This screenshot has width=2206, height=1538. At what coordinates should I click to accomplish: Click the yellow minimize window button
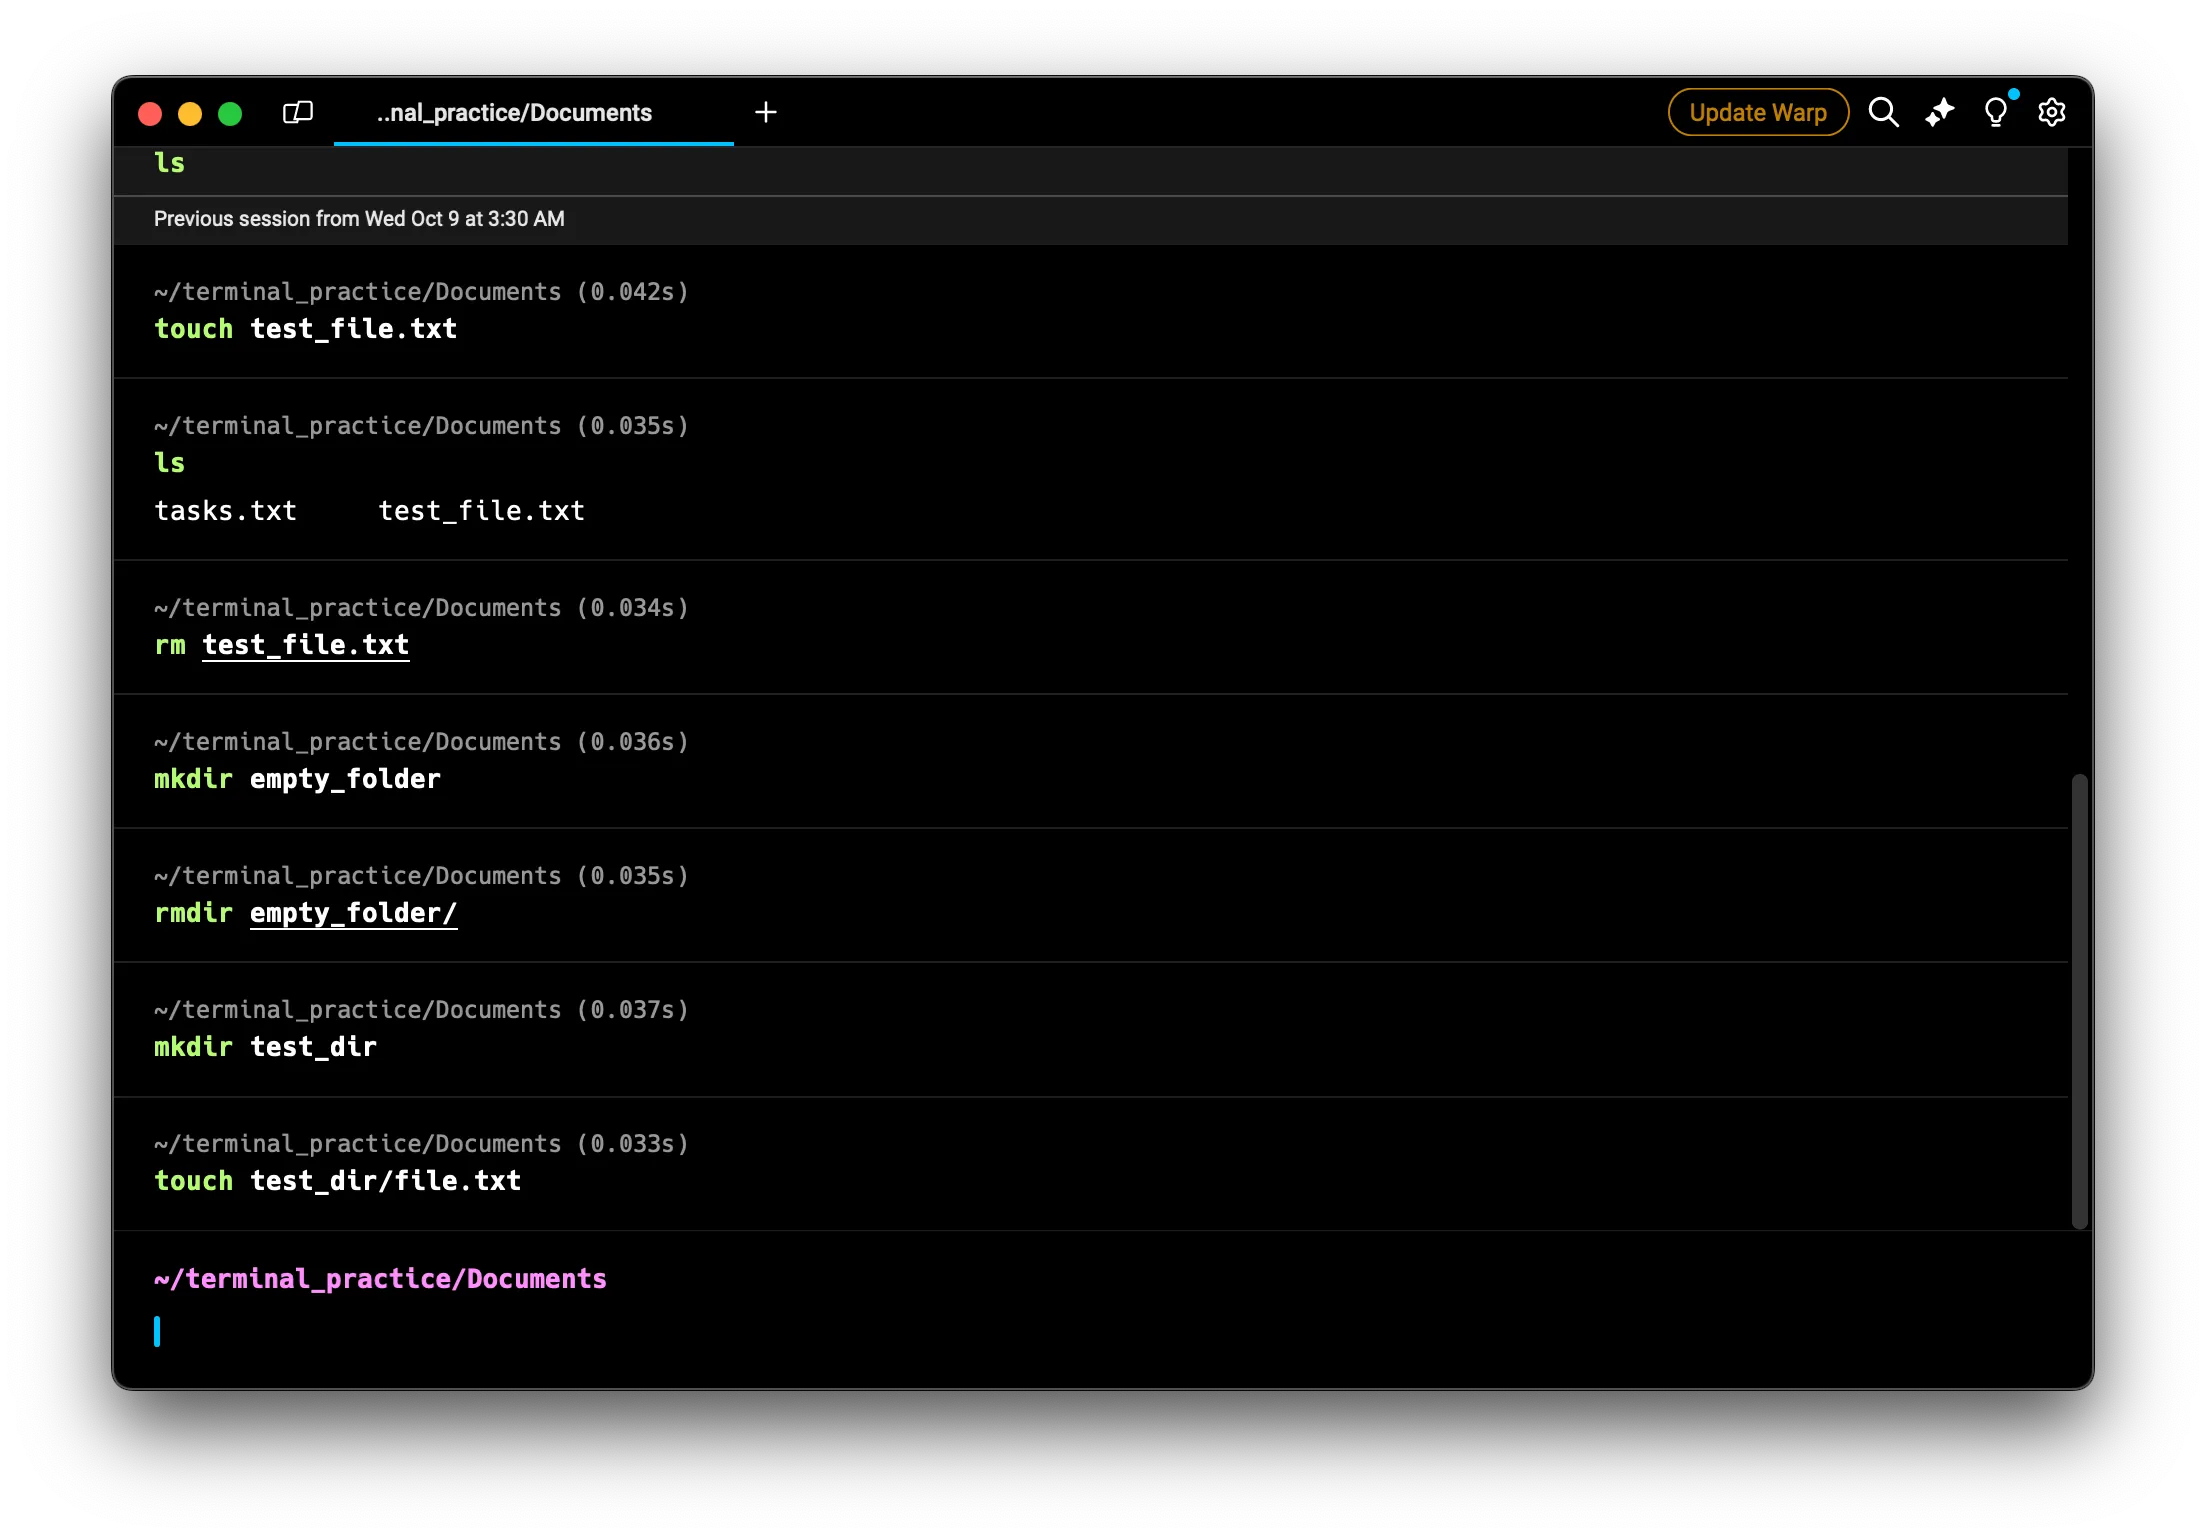click(190, 114)
